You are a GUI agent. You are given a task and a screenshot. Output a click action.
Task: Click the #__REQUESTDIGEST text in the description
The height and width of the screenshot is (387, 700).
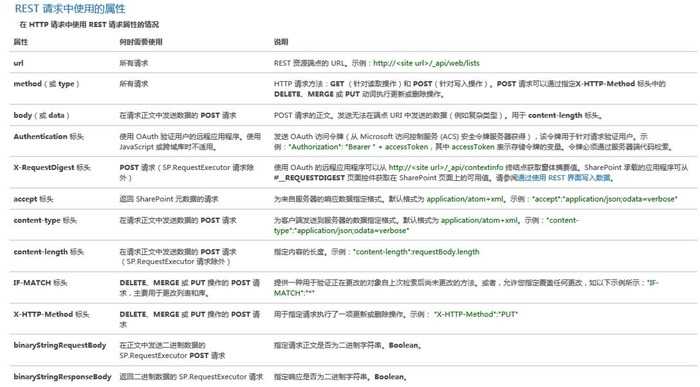coord(309,178)
